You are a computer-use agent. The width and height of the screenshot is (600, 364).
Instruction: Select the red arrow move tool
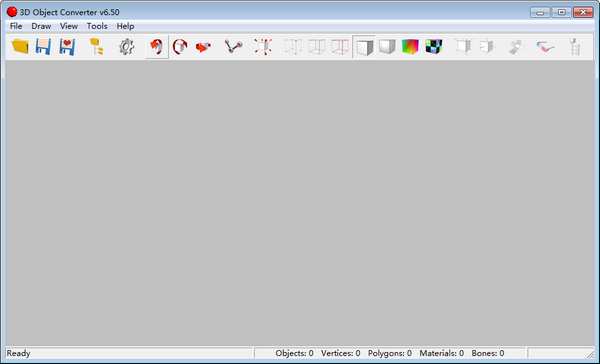click(203, 47)
